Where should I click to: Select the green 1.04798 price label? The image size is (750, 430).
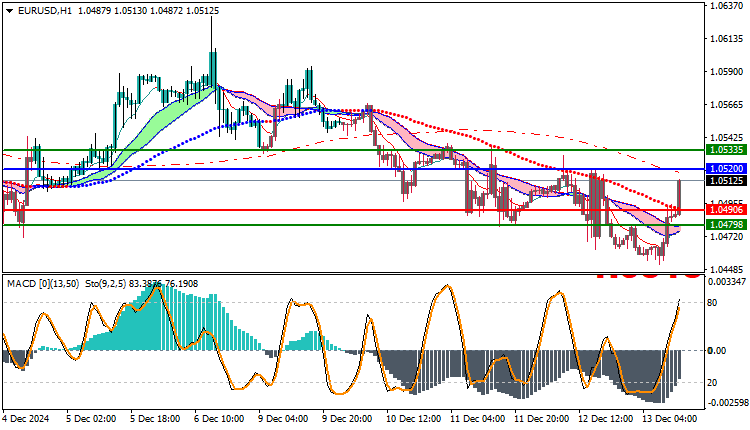[x=726, y=224]
